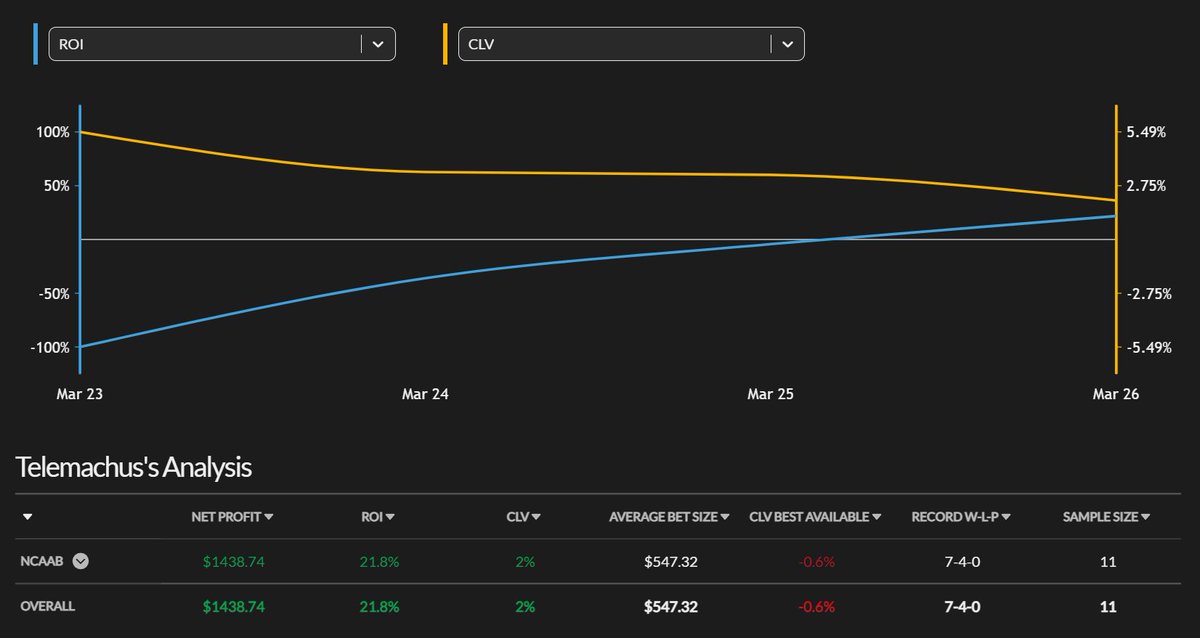
Task: Click NCAAB sample size 11
Action: [1108, 562]
